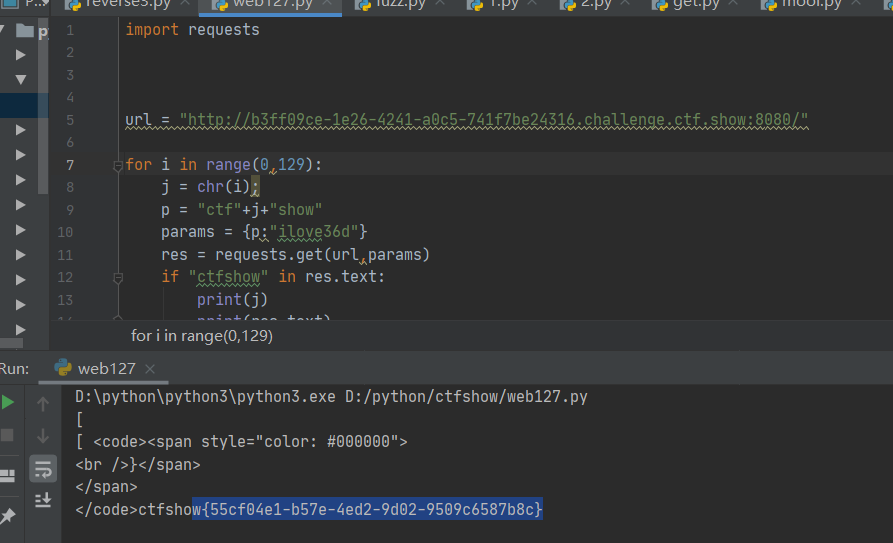This screenshot has width=893, height=543.
Task: Click the horizontal scrollbar under project tree
Action: pos(11,344)
